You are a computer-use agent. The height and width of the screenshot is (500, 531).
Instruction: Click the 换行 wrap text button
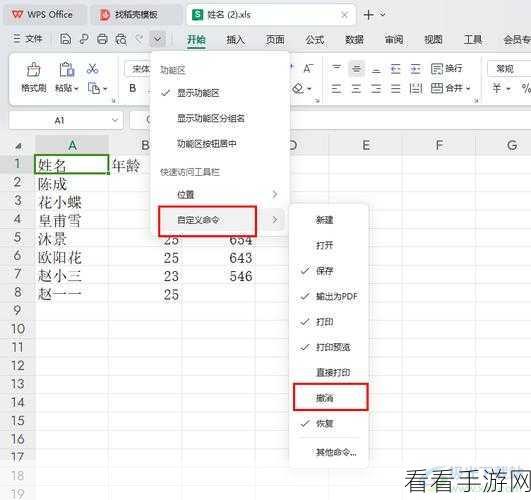click(447, 68)
